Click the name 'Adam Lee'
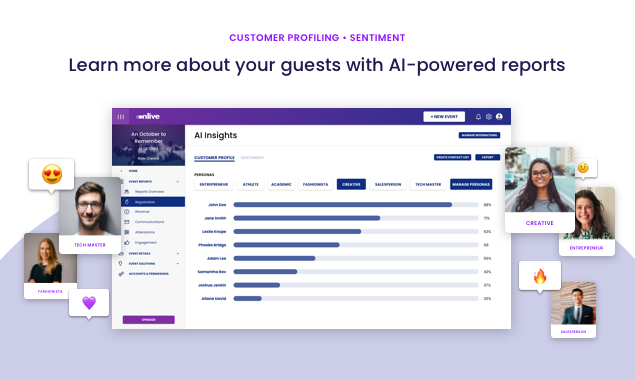Image resolution: width=635 pixels, height=380 pixels. [217, 258]
